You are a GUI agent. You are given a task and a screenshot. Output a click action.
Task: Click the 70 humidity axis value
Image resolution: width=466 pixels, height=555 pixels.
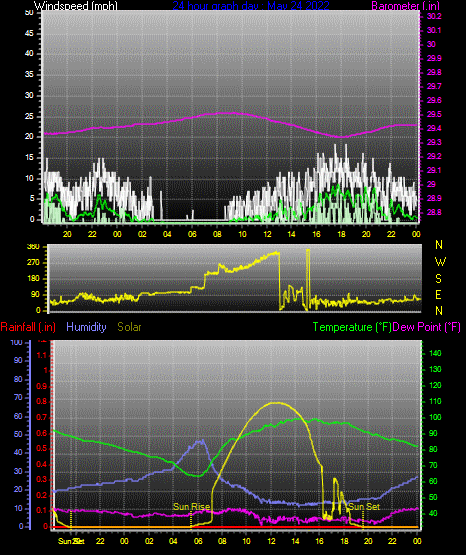[x=18, y=397]
